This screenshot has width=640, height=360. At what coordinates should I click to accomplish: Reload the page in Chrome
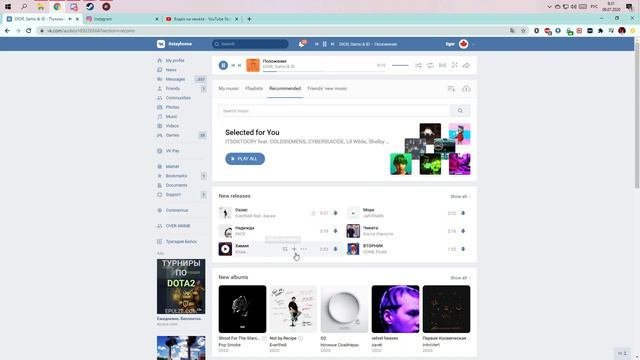click(x=29, y=31)
